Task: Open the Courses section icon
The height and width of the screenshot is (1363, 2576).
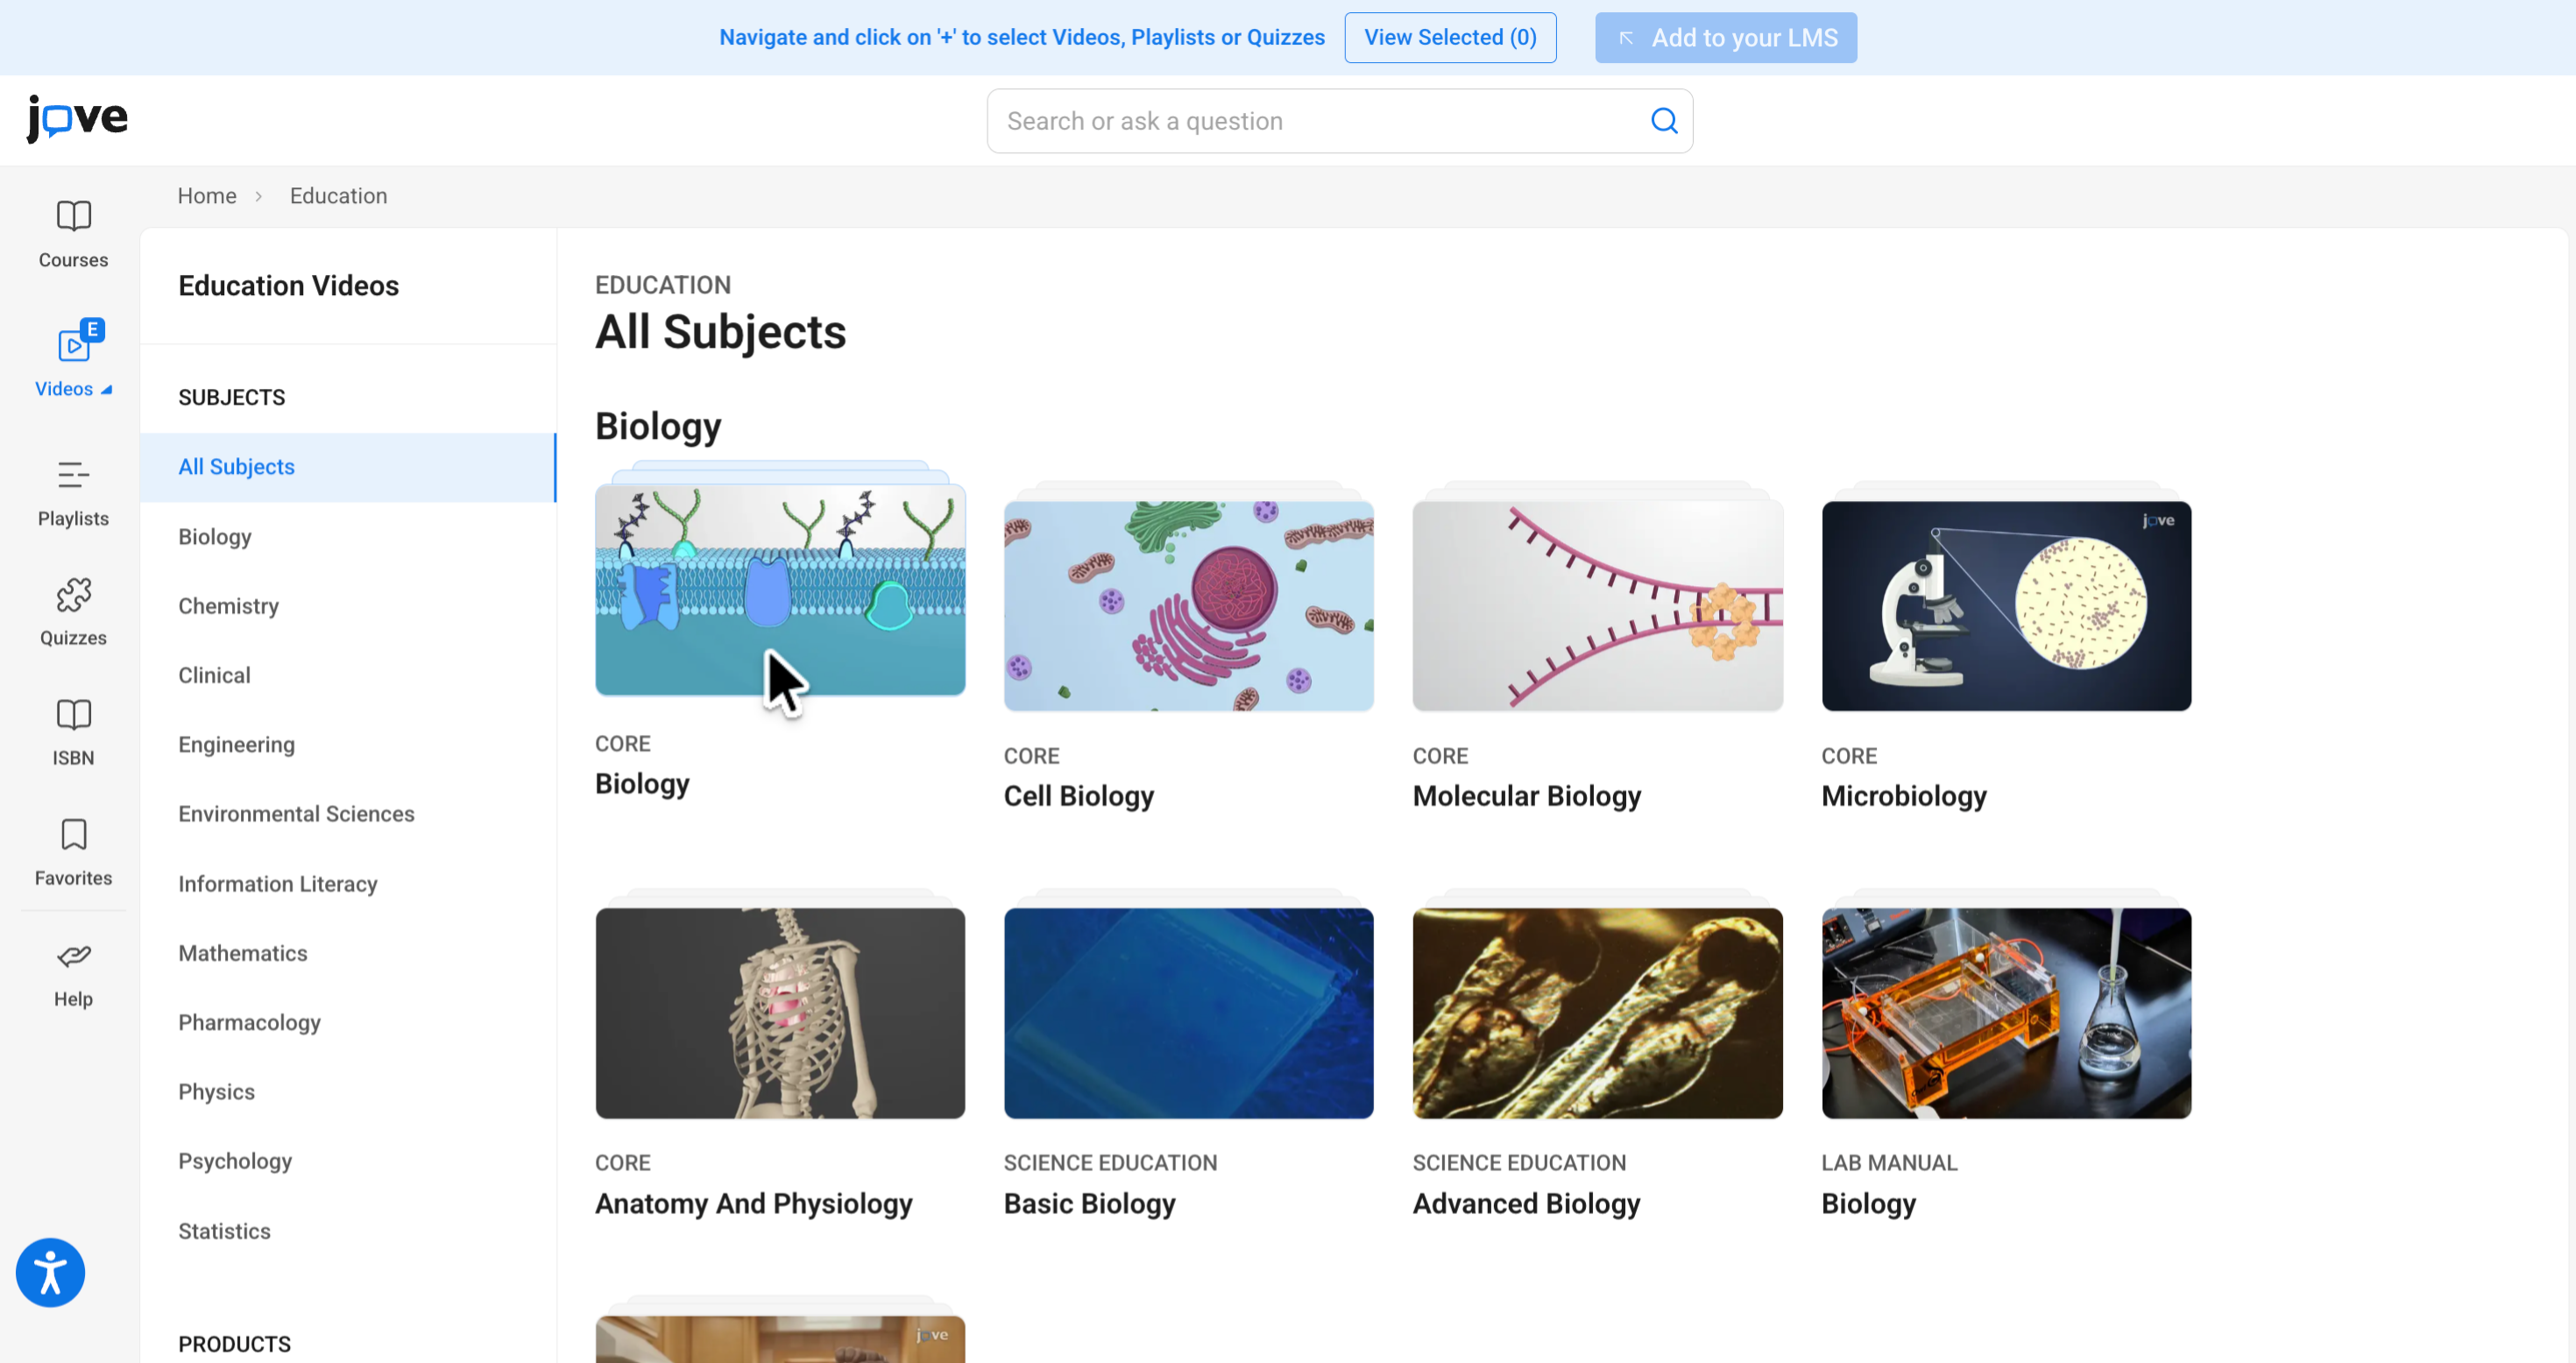Action: tap(73, 216)
